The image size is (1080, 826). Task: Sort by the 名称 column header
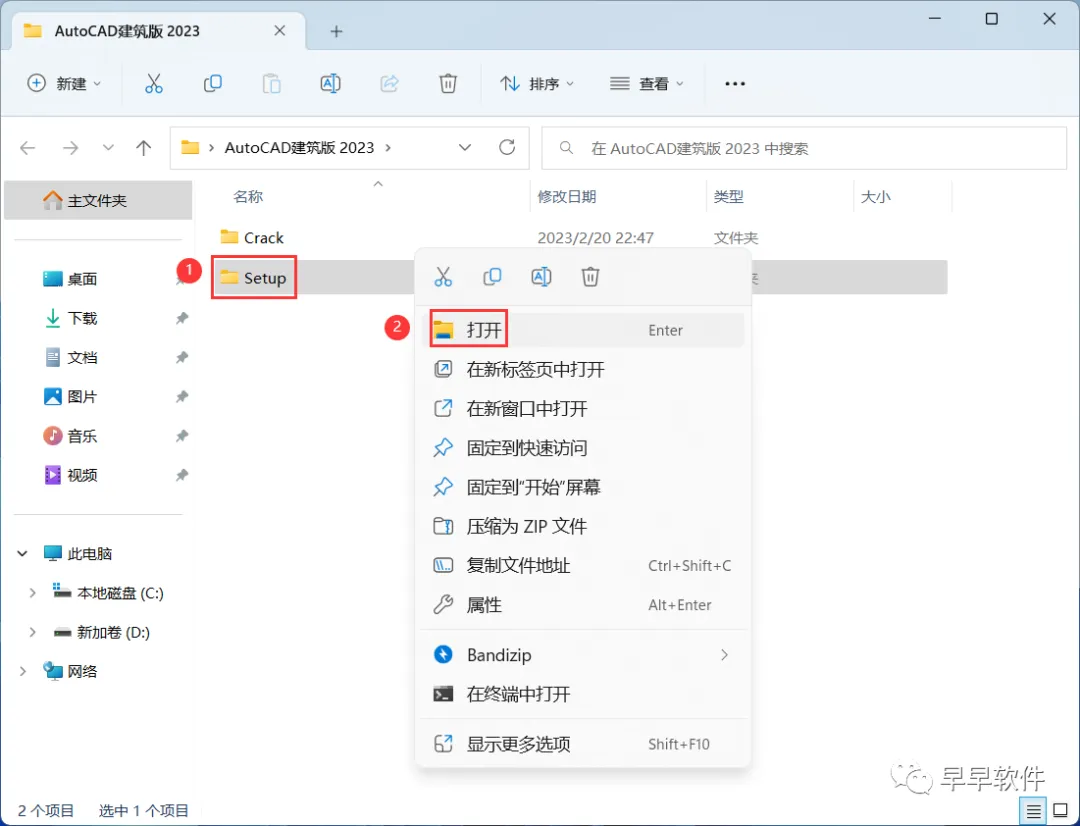248,196
